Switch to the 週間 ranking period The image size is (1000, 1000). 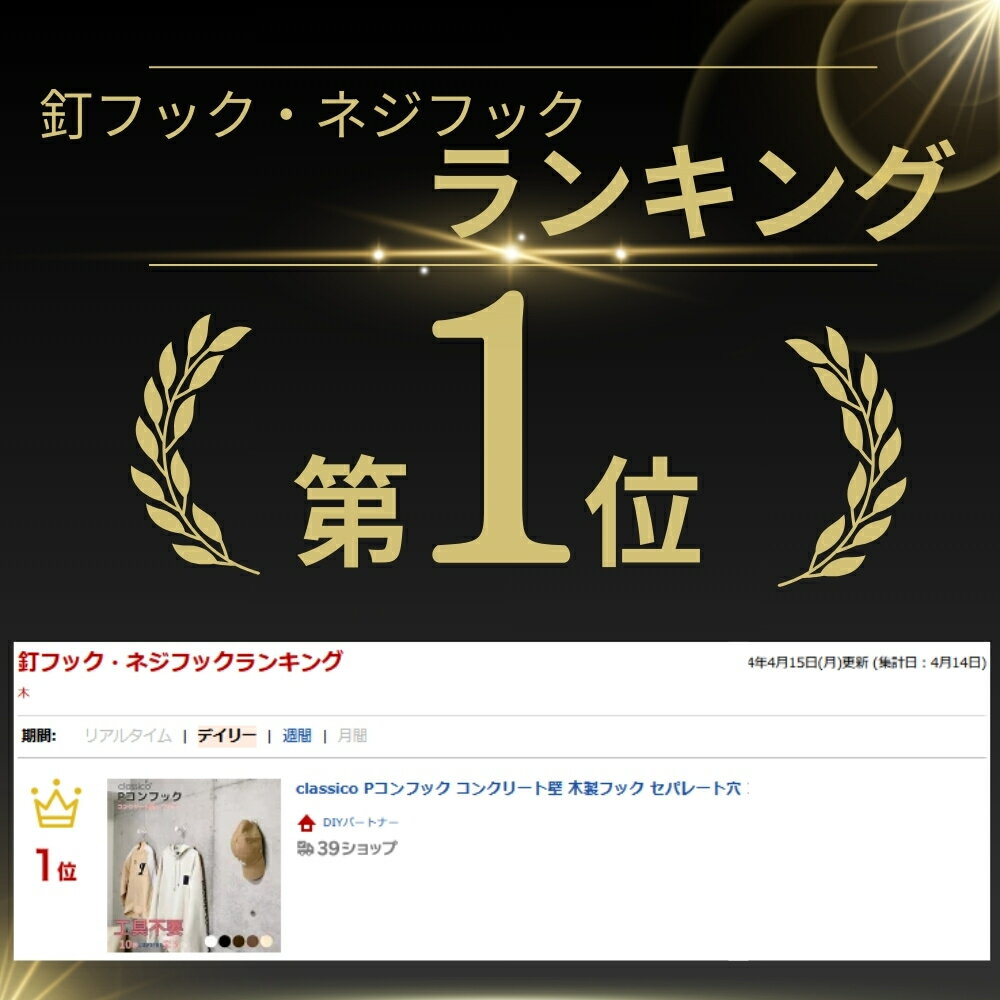297,735
